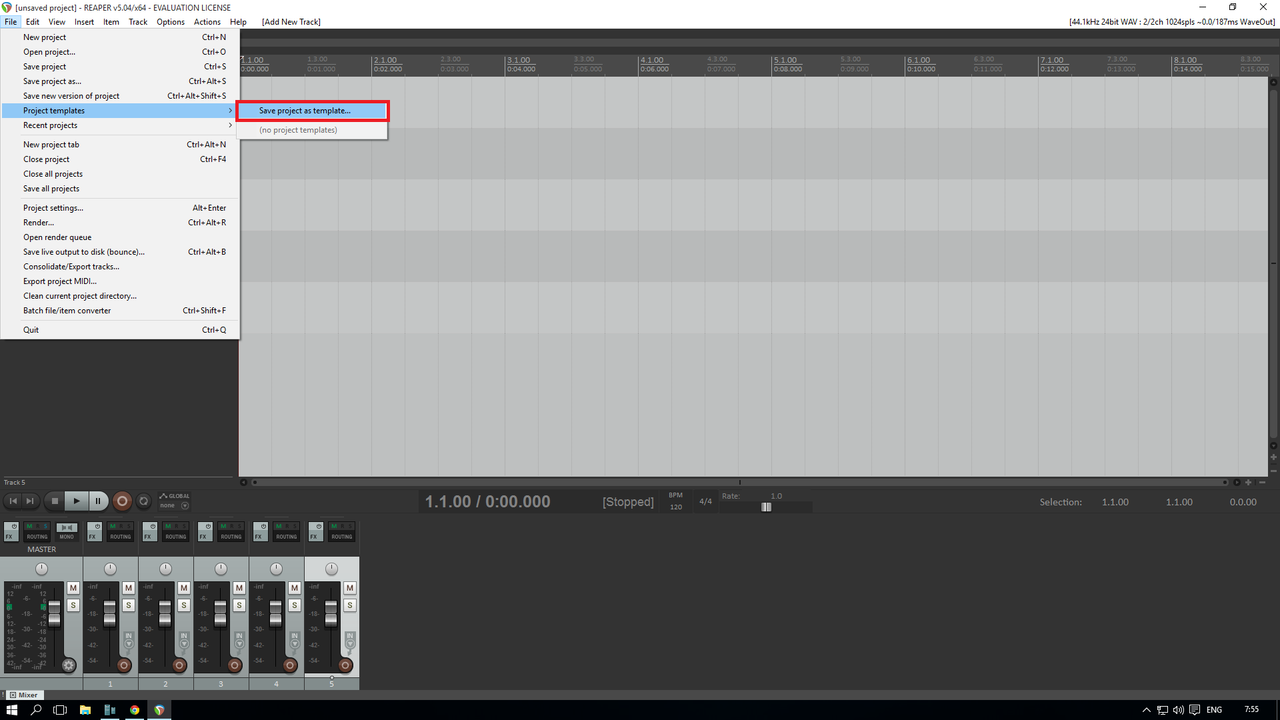Open FX window for track 4
The width and height of the screenshot is (1280, 720).
point(261,532)
